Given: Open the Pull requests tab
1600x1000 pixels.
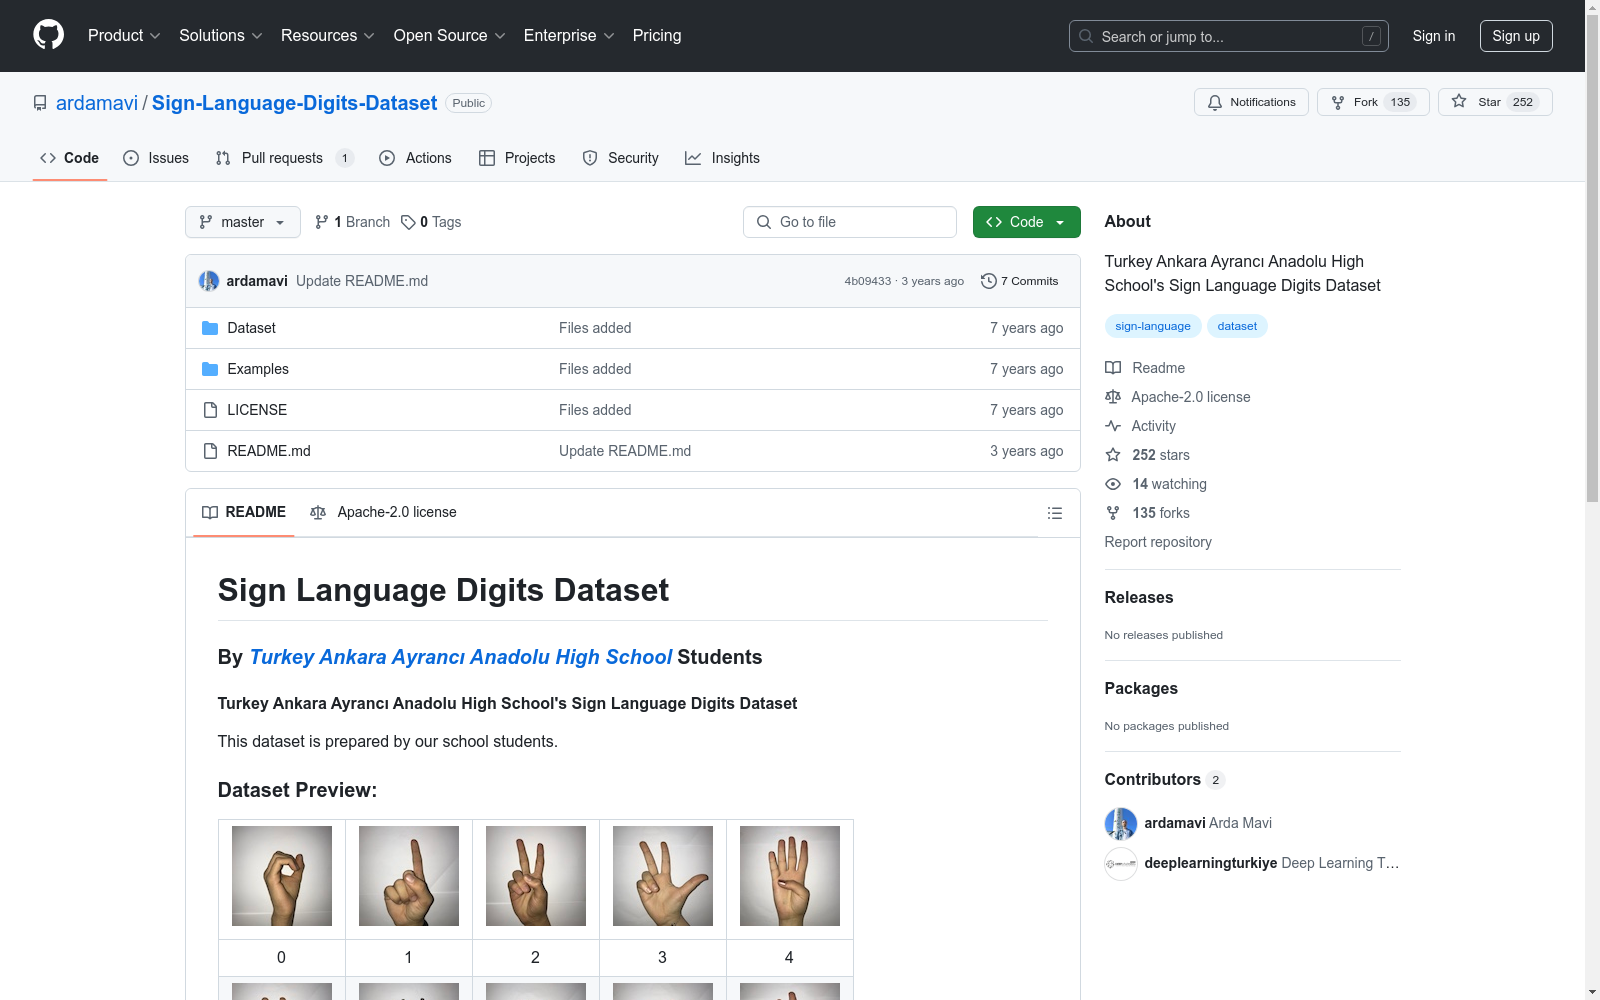Looking at the screenshot, I should coord(285,158).
